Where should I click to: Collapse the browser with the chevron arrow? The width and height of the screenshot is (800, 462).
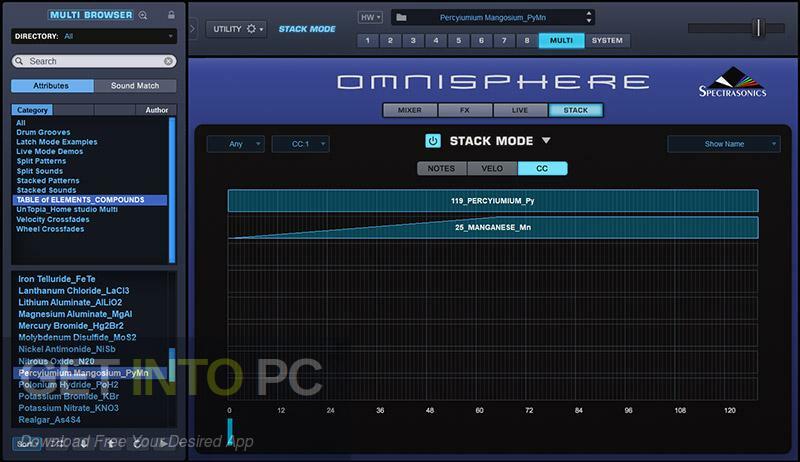point(192,29)
